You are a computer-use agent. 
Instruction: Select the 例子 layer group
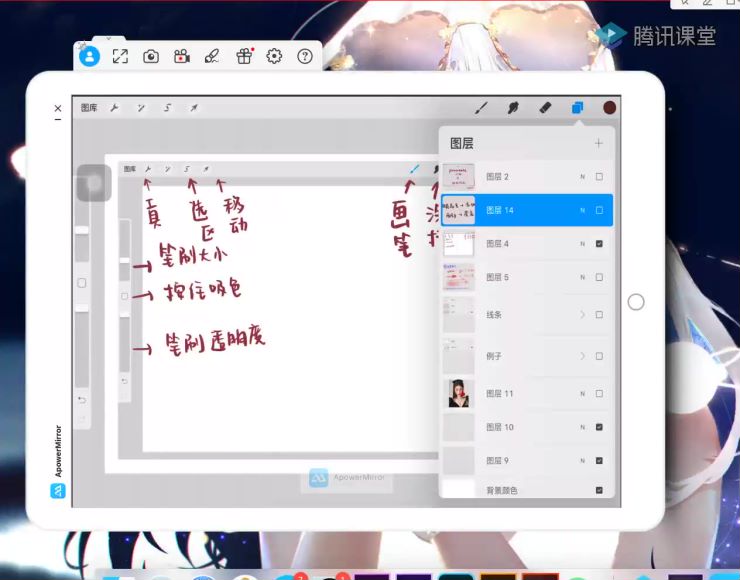pyautogui.click(x=527, y=356)
